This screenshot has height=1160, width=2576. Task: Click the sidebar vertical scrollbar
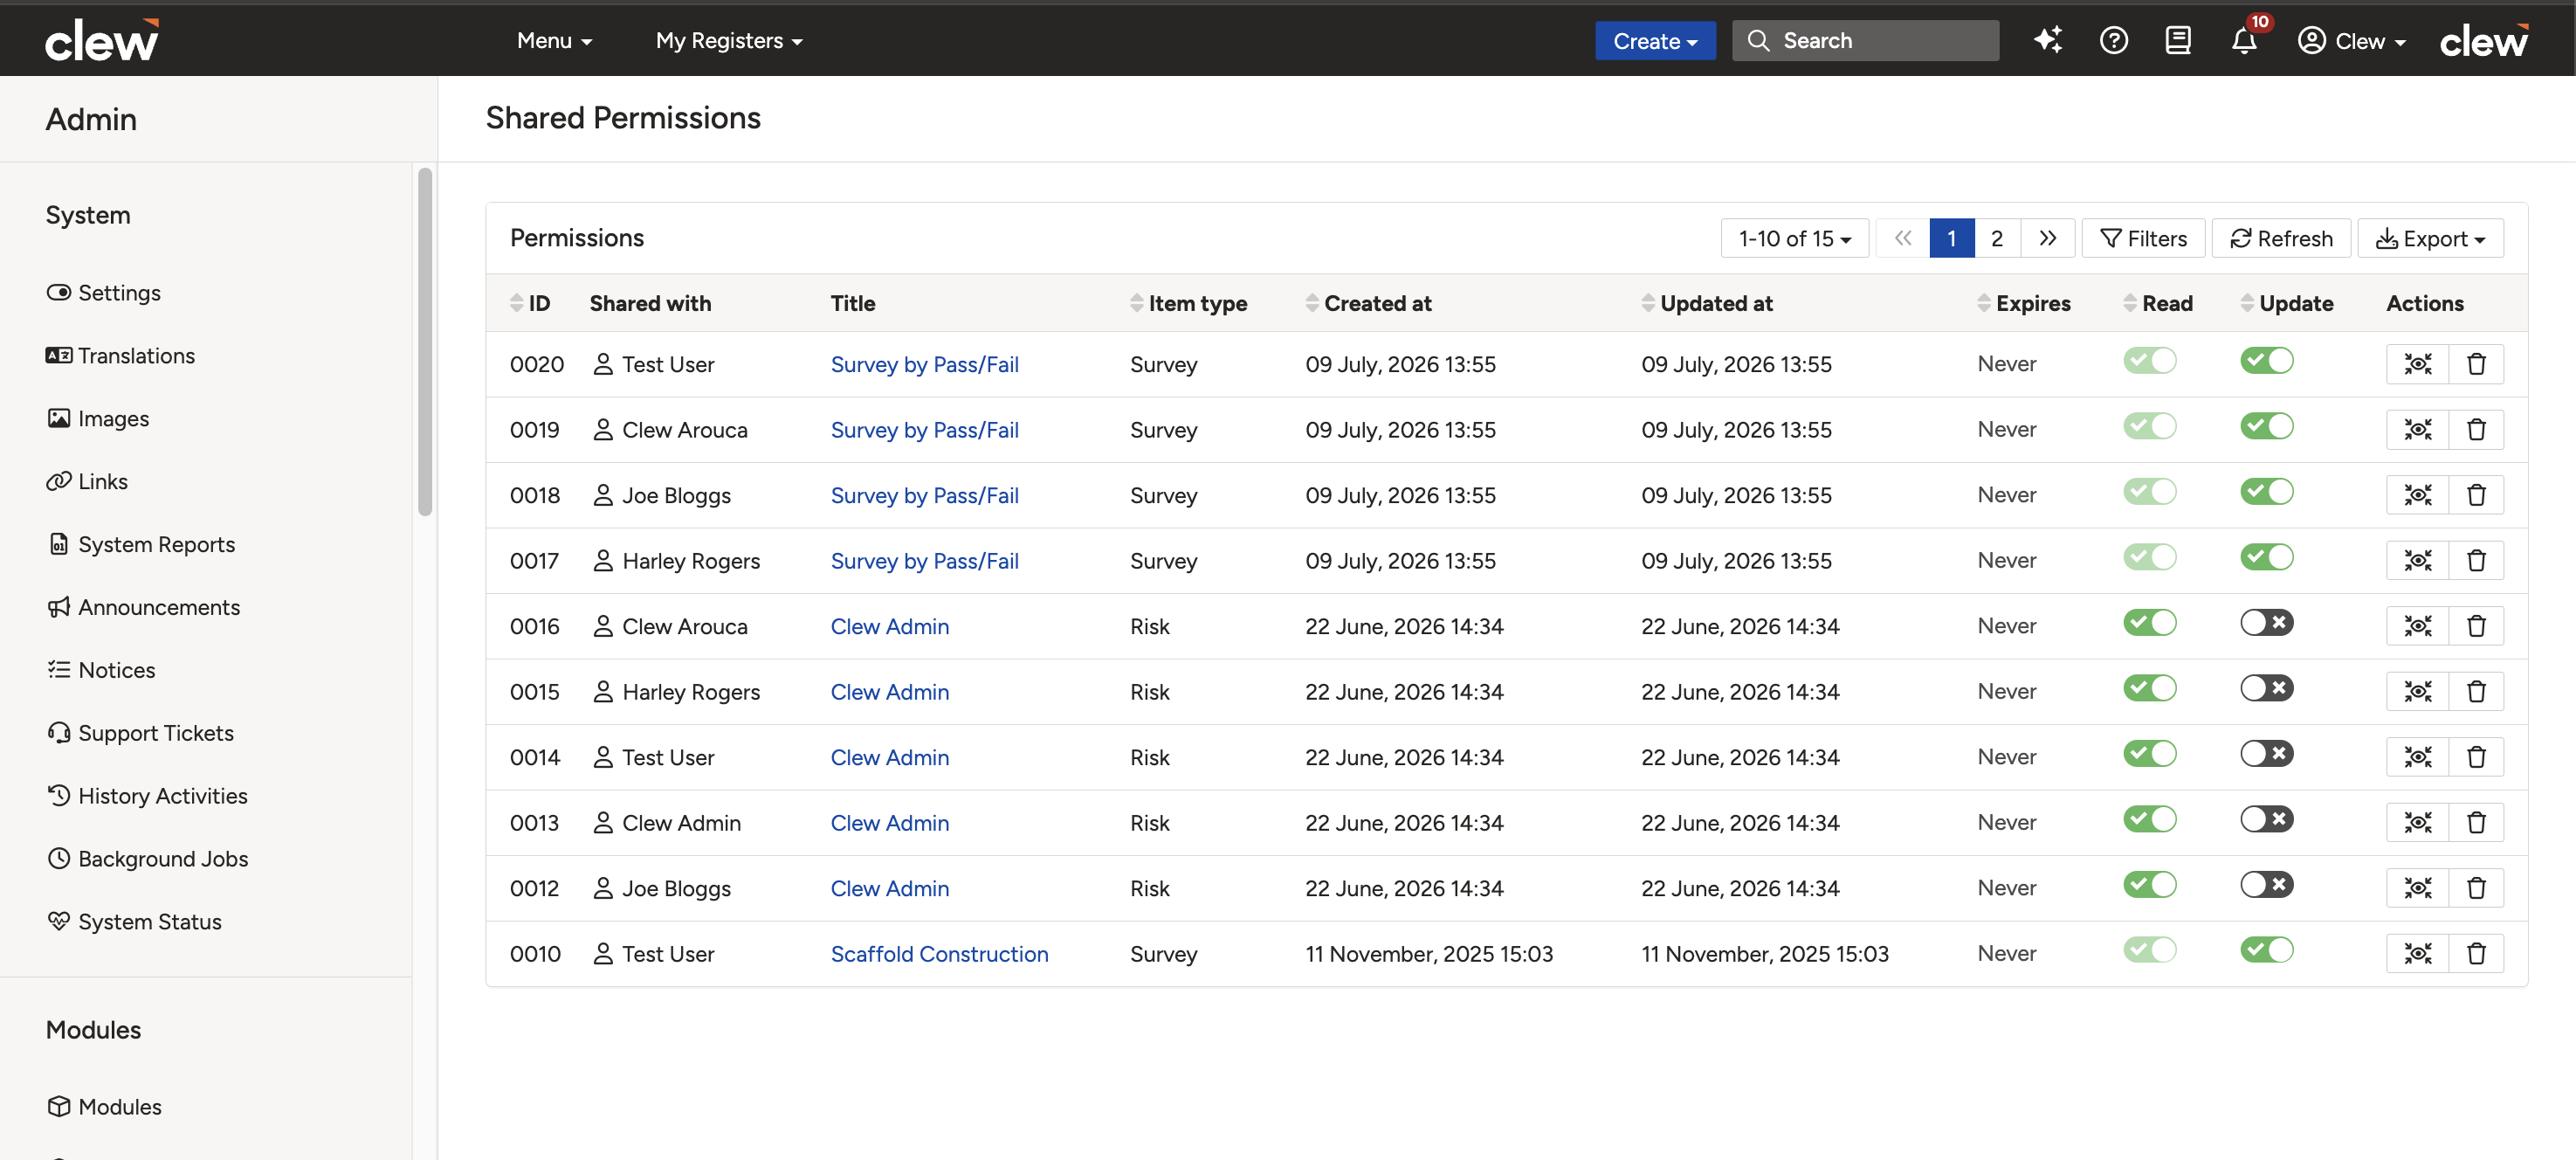(x=425, y=341)
